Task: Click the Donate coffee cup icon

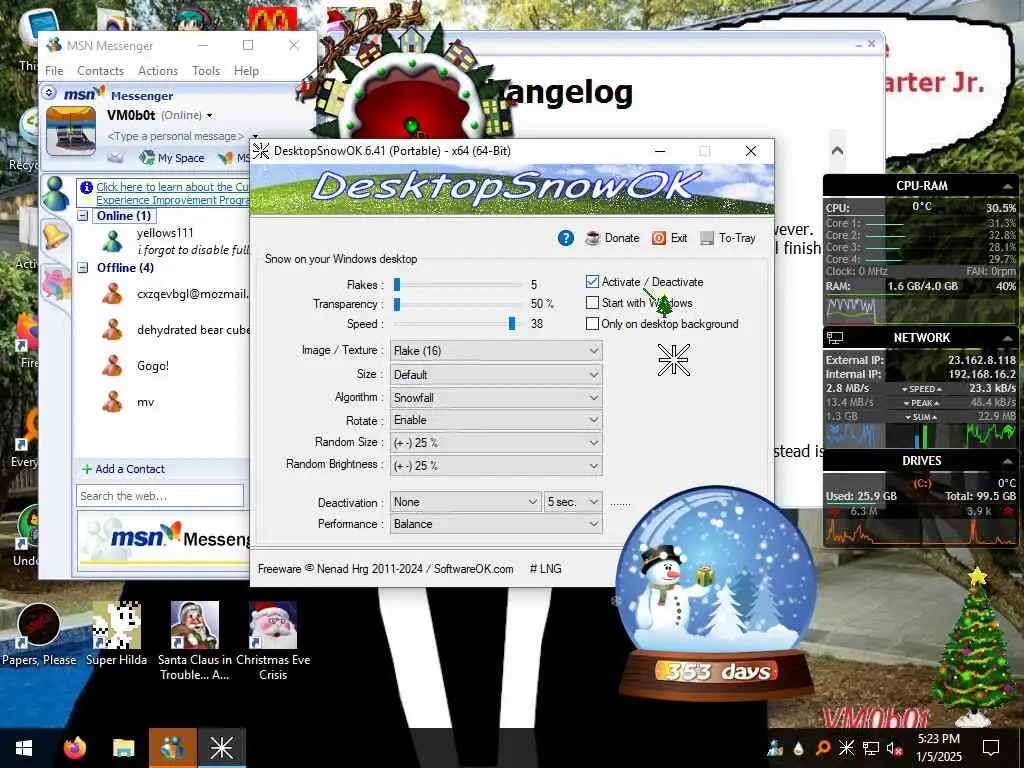Action: pyautogui.click(x=592, y=238)
